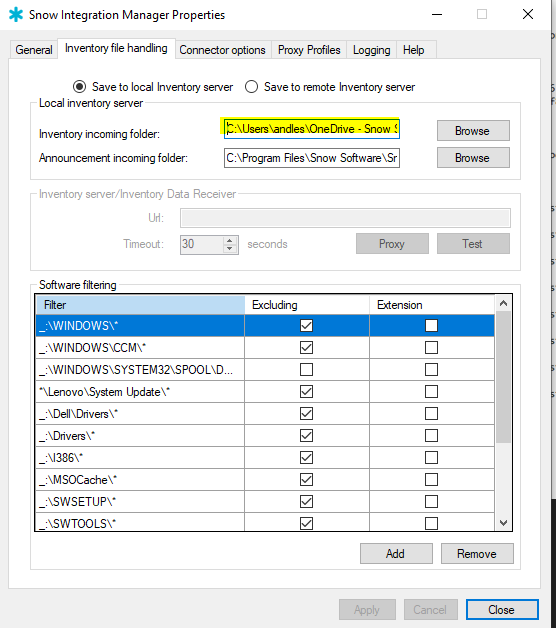Toggle Excluding for _:\SWTOOLS\* row
This screenshot has width=556, height=628.
tap(306, 523)
